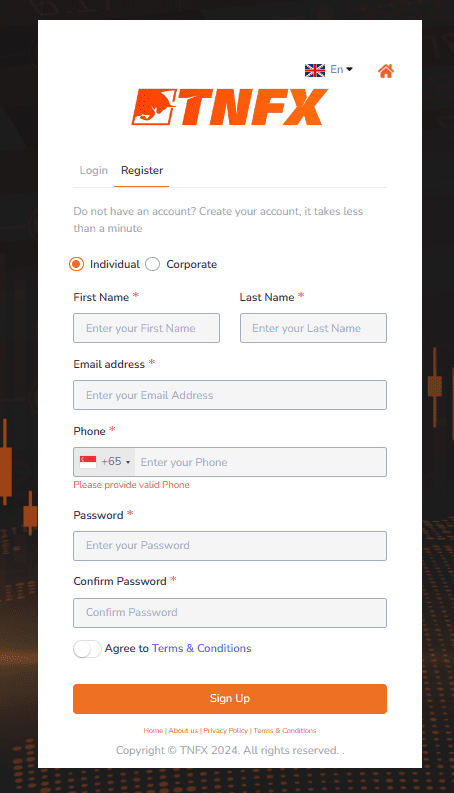454x793 pixels.
Task: Open the Terms & Conditions link beside toggle
Action: pos(202,648)
